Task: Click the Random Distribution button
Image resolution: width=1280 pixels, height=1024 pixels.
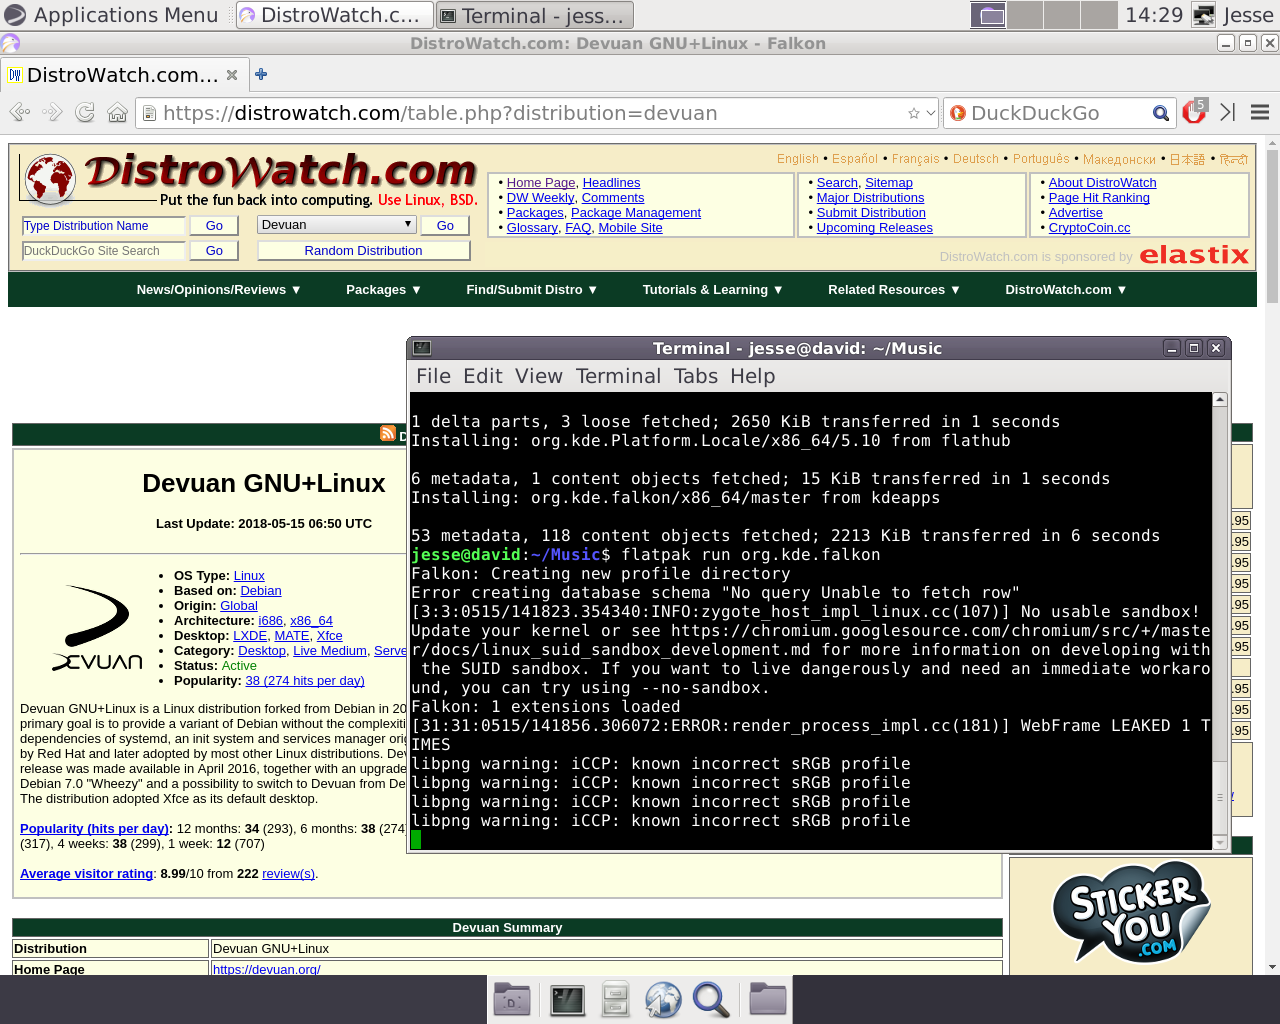Action: (364, 251)
